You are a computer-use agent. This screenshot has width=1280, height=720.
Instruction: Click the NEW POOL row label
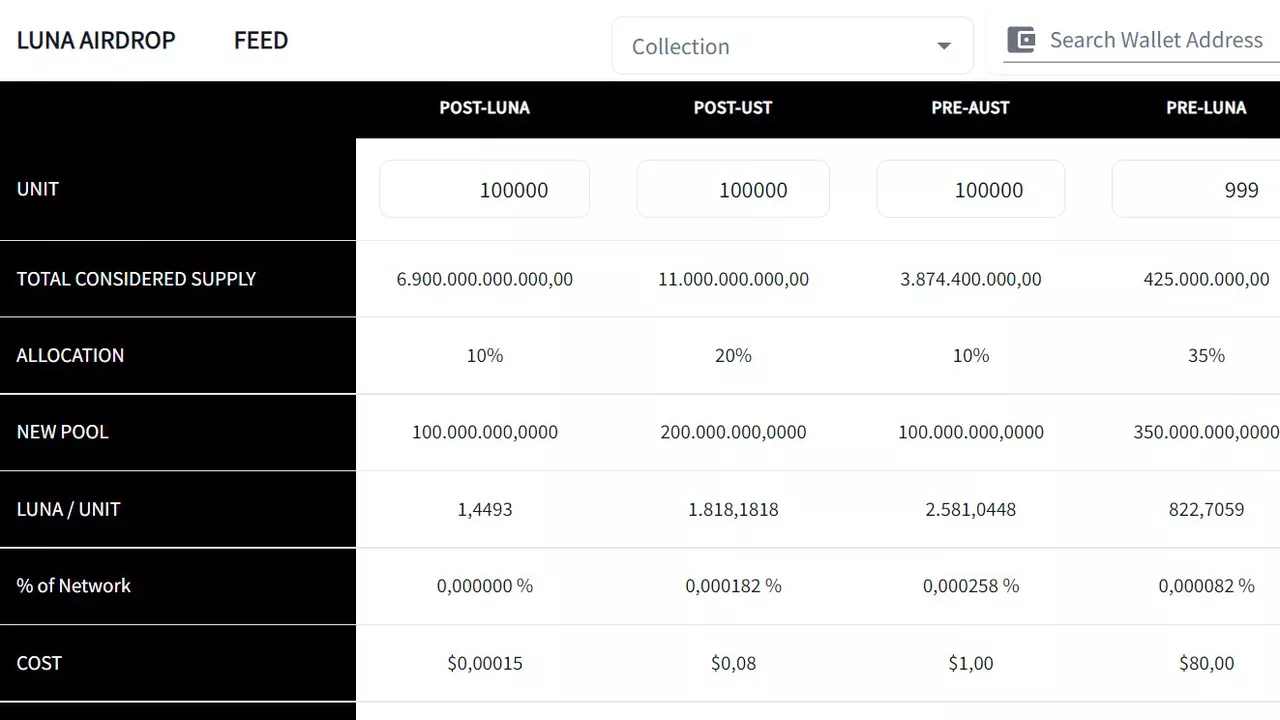[x=62, y=432]
